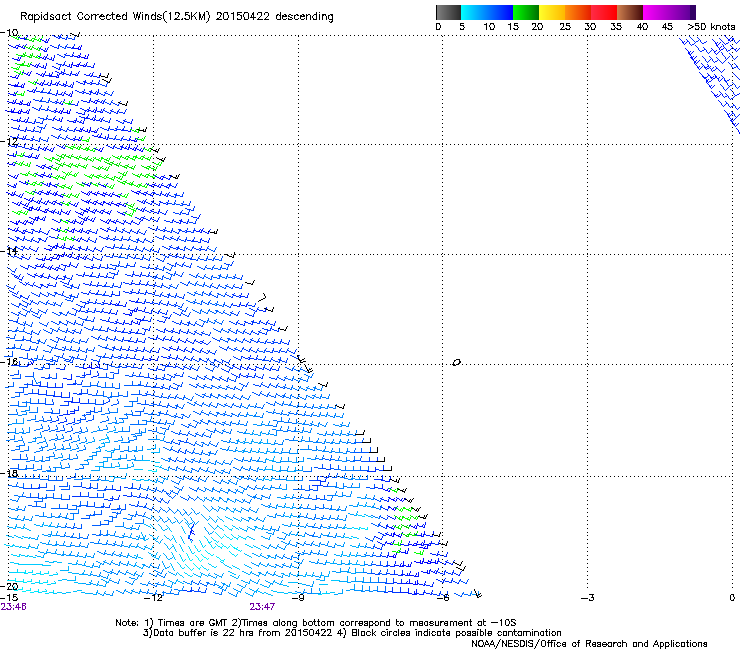Click the '-20' latitude axis label
Screen dimensions: 740x650
[9, 586]
